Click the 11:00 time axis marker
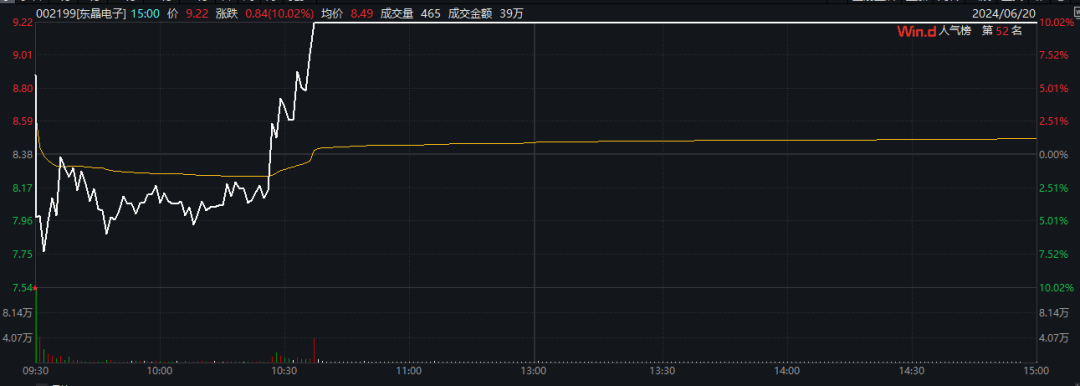 click(x=409, y=371)
